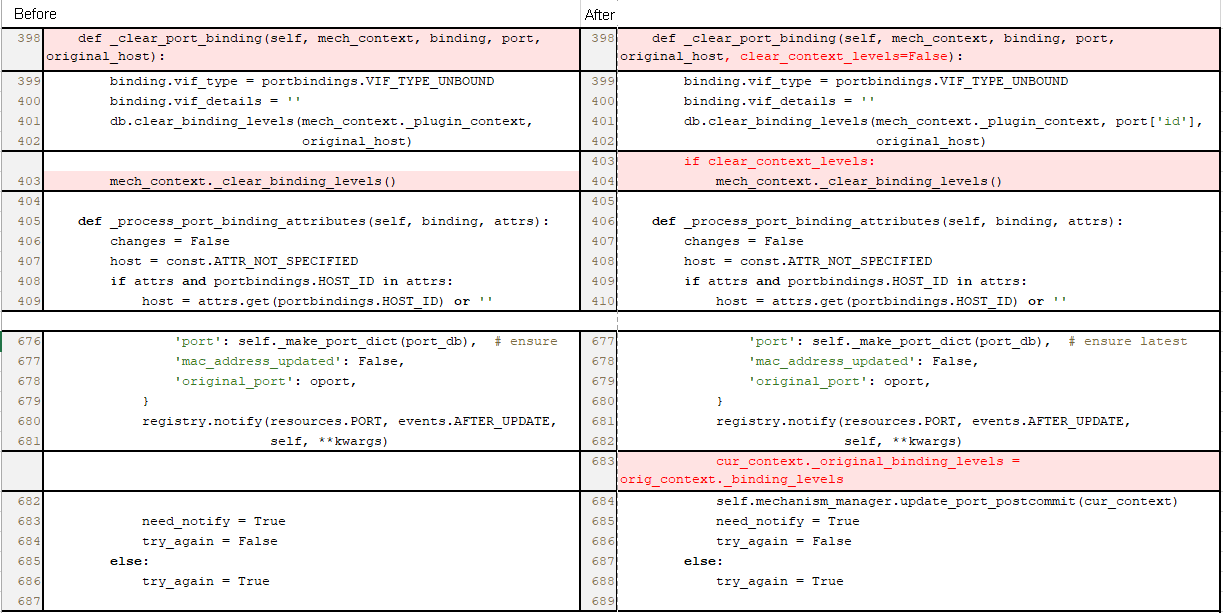This screenshot has width=1223, height=613.
Task: Click "clear_context_levels=False" in the After pane
Action: click(844, 57)
